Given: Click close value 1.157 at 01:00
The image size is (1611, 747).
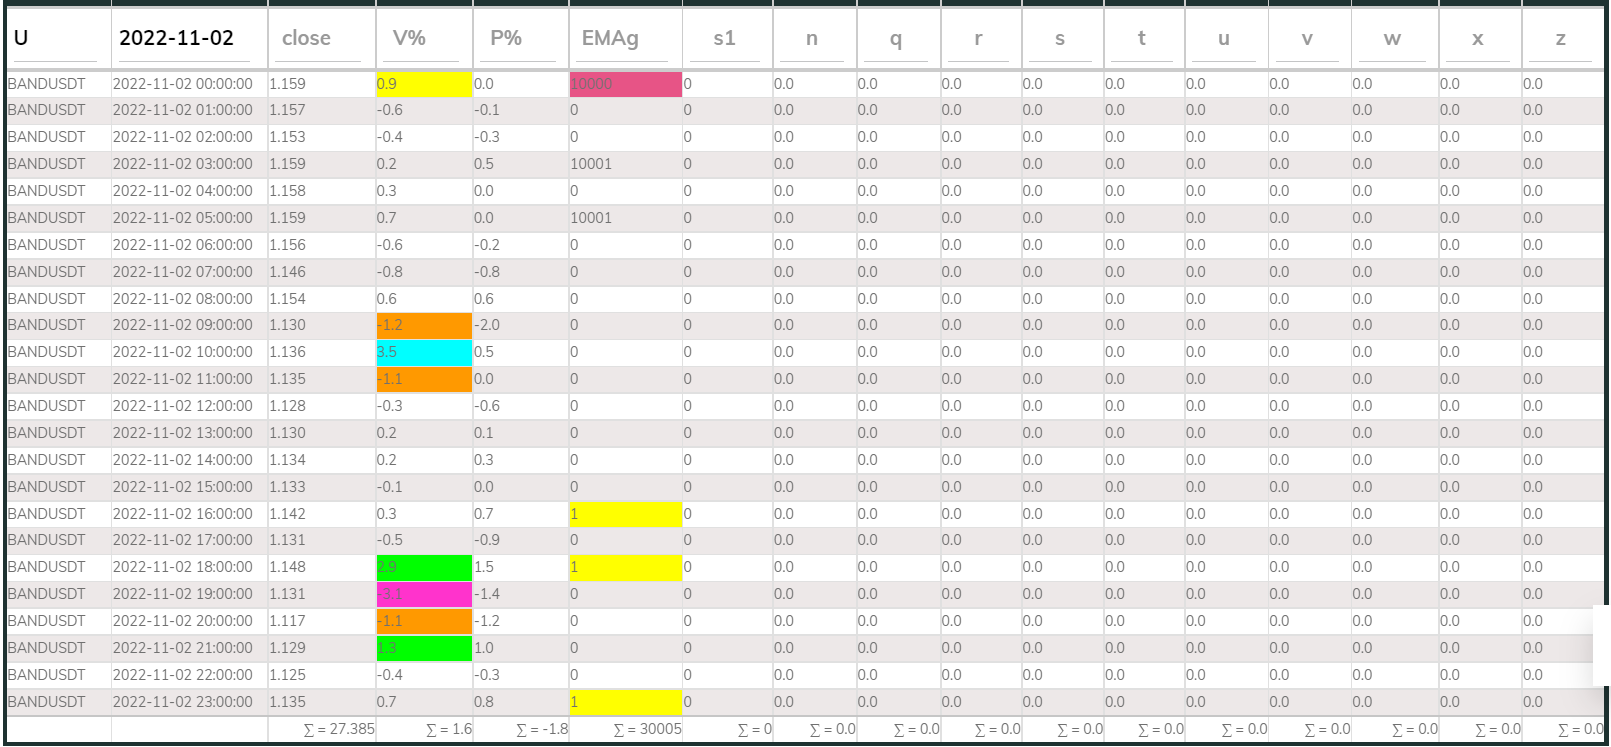Looking at the screenshot, I should tap(322, 110).
